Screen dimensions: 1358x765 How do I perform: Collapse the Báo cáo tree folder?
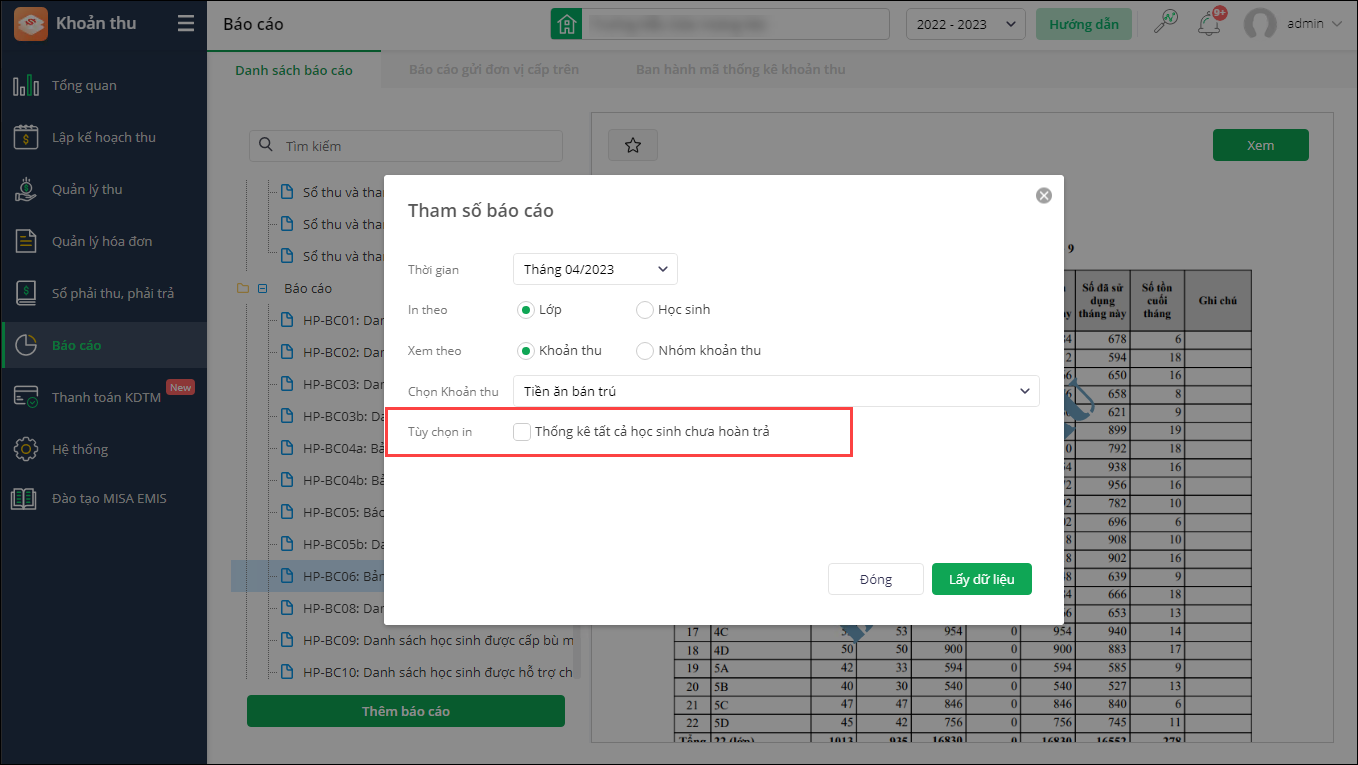pyautogui.click(x=263, y=288)
